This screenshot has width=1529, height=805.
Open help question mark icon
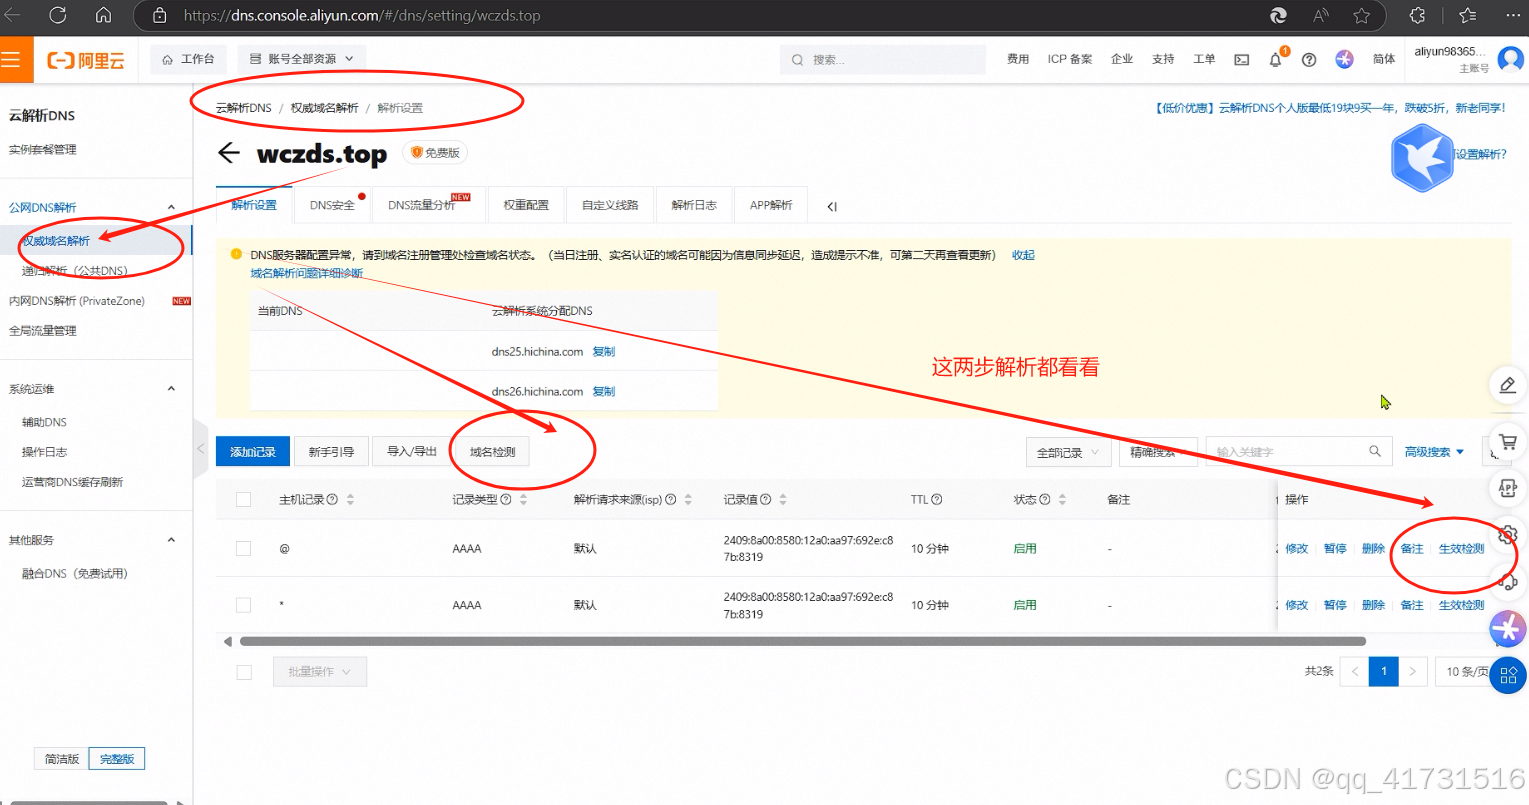point(1309,60)
